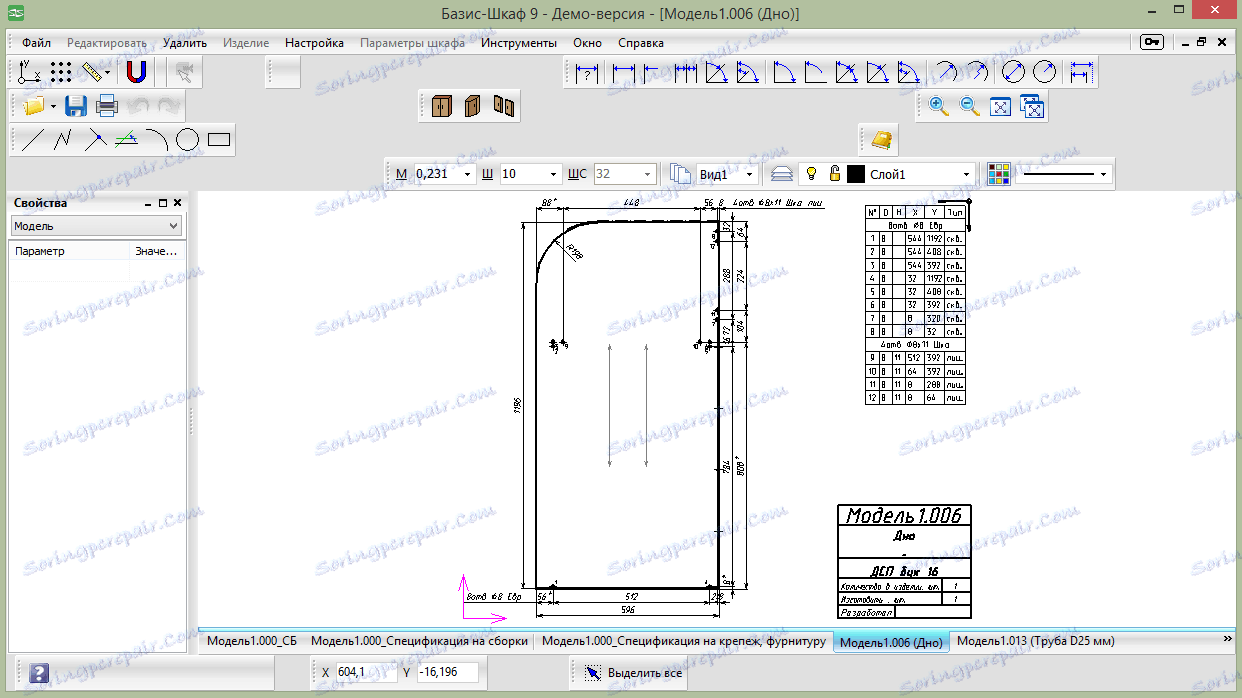
Task: Click the X coordinate input field
Action: [x=365, y=673]
